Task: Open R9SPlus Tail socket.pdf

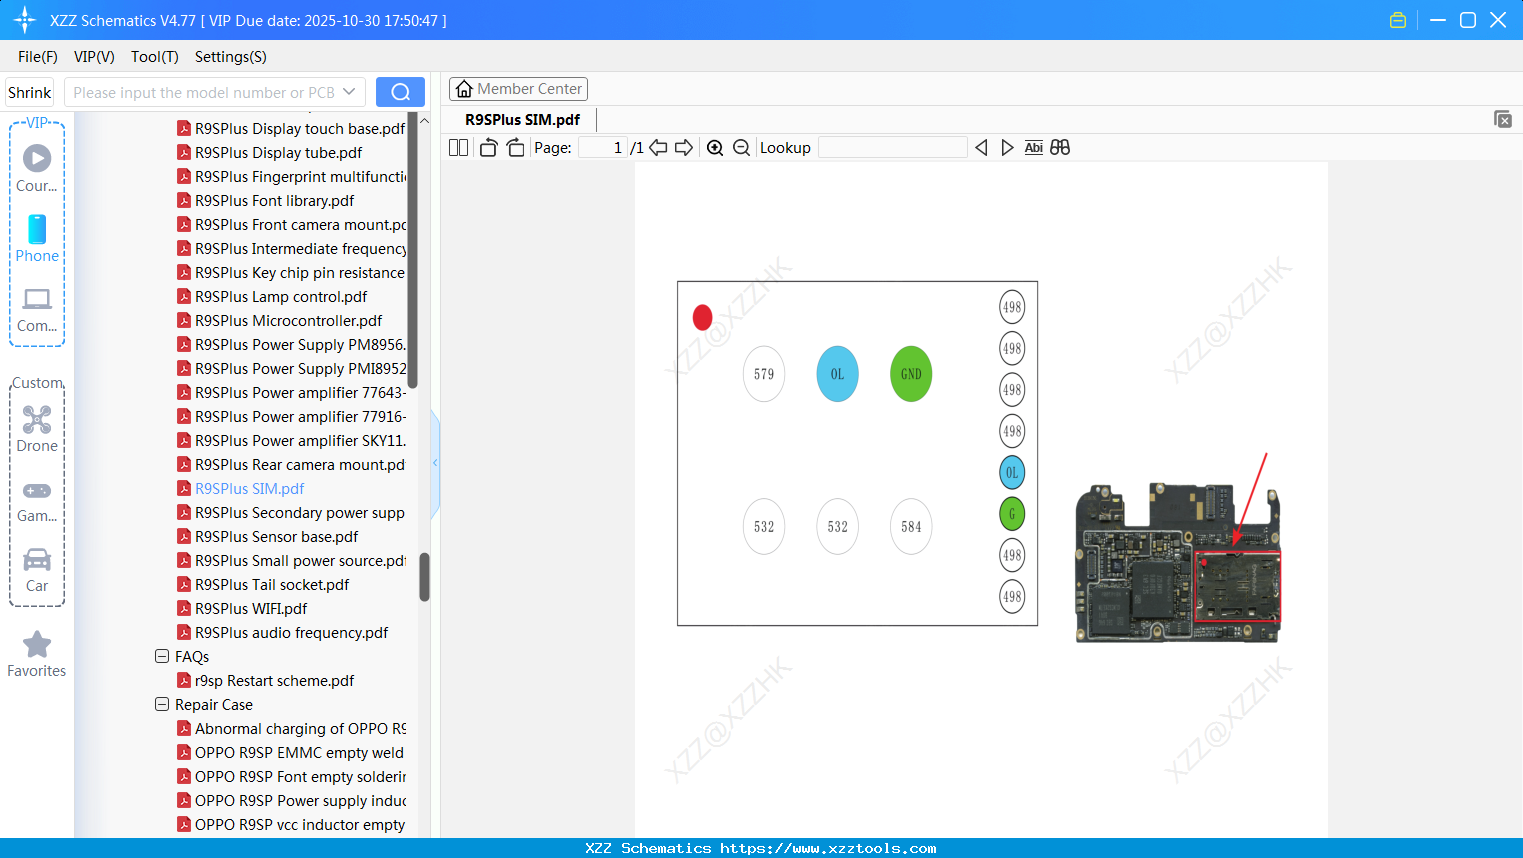Action: pos(272,584)
